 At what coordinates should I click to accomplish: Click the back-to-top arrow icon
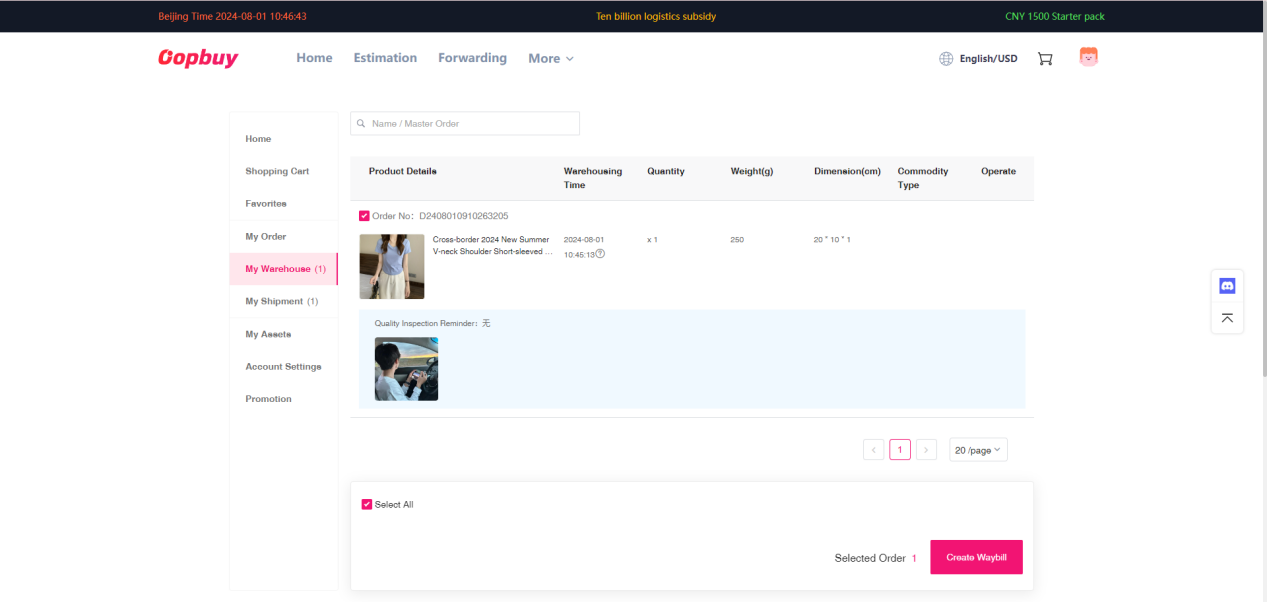tap(1227, 318)
